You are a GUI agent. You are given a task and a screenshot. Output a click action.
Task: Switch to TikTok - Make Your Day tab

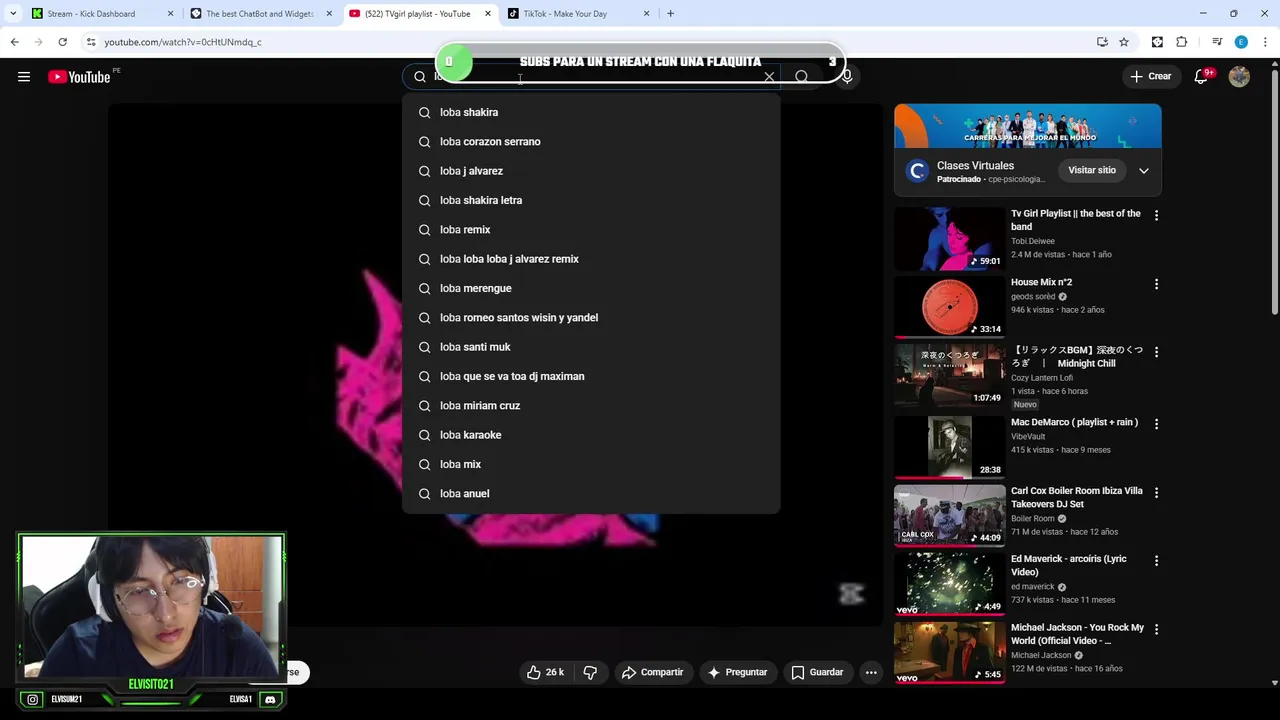(x=578, y=14)
